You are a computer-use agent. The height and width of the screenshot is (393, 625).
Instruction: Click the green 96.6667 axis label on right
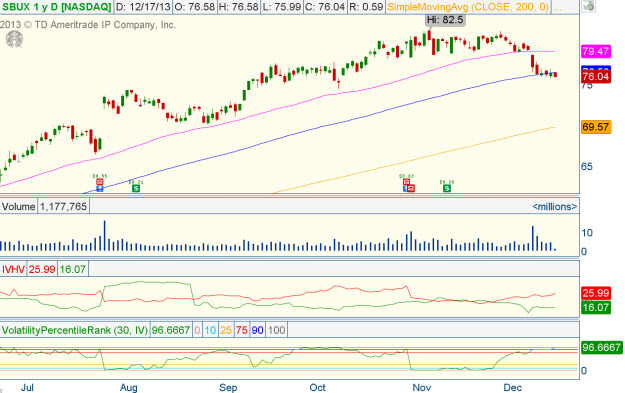point(601,348)
